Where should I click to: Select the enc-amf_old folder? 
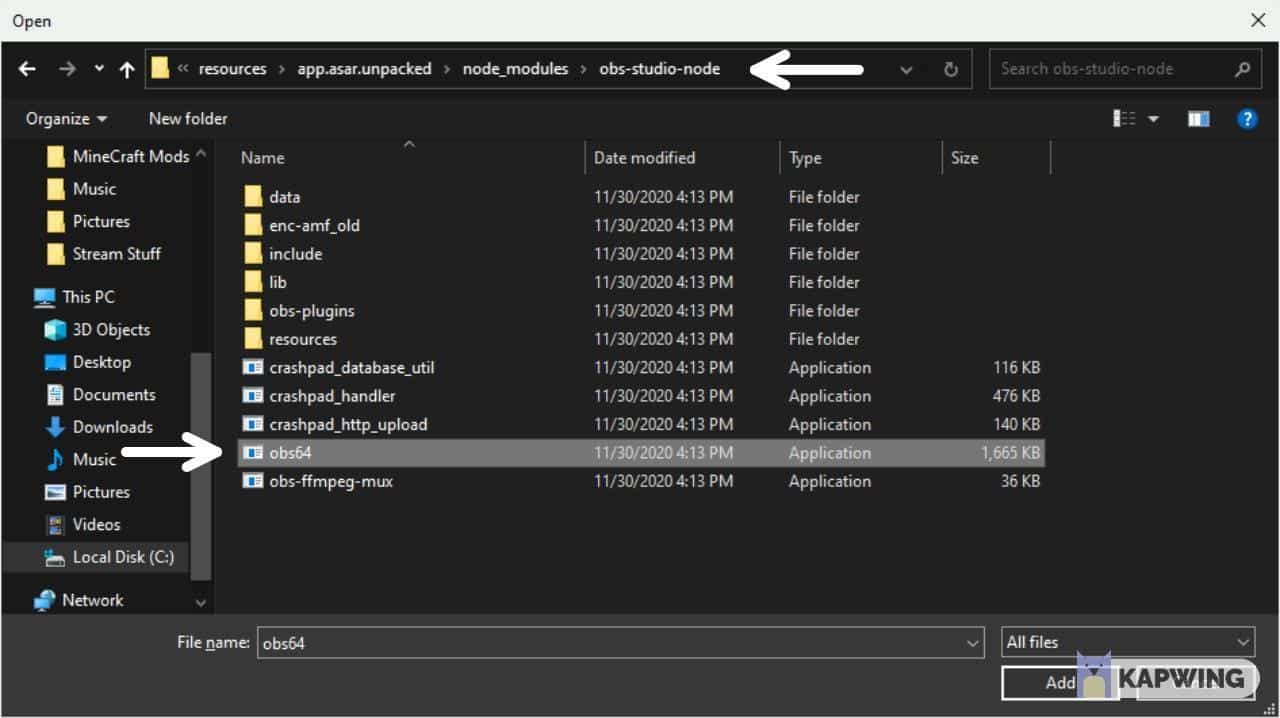click(642, 225)
